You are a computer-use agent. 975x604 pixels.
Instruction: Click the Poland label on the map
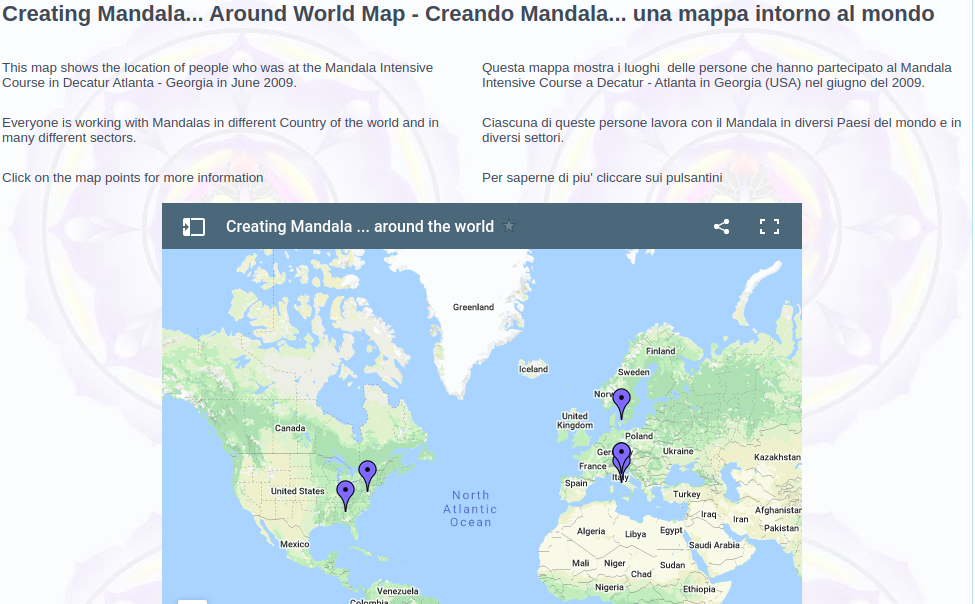tap(639, 436)
